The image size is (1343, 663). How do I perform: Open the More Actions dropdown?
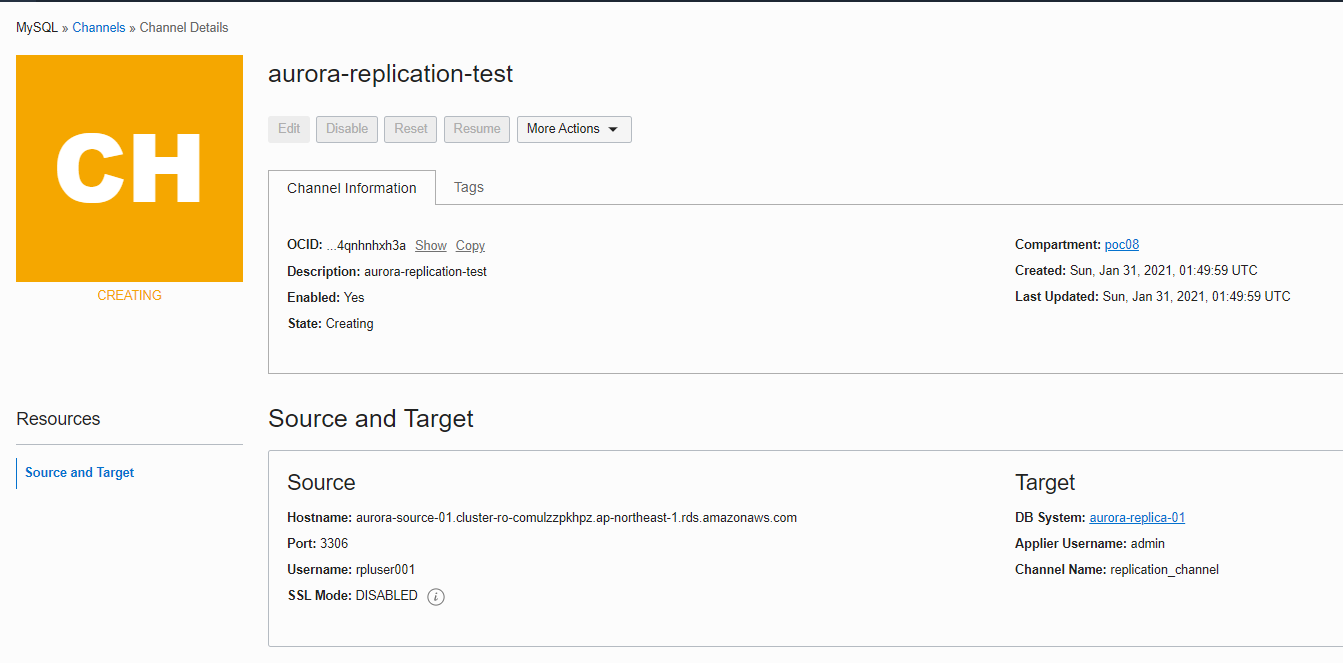pyautogui.click(x=574, y=129)
